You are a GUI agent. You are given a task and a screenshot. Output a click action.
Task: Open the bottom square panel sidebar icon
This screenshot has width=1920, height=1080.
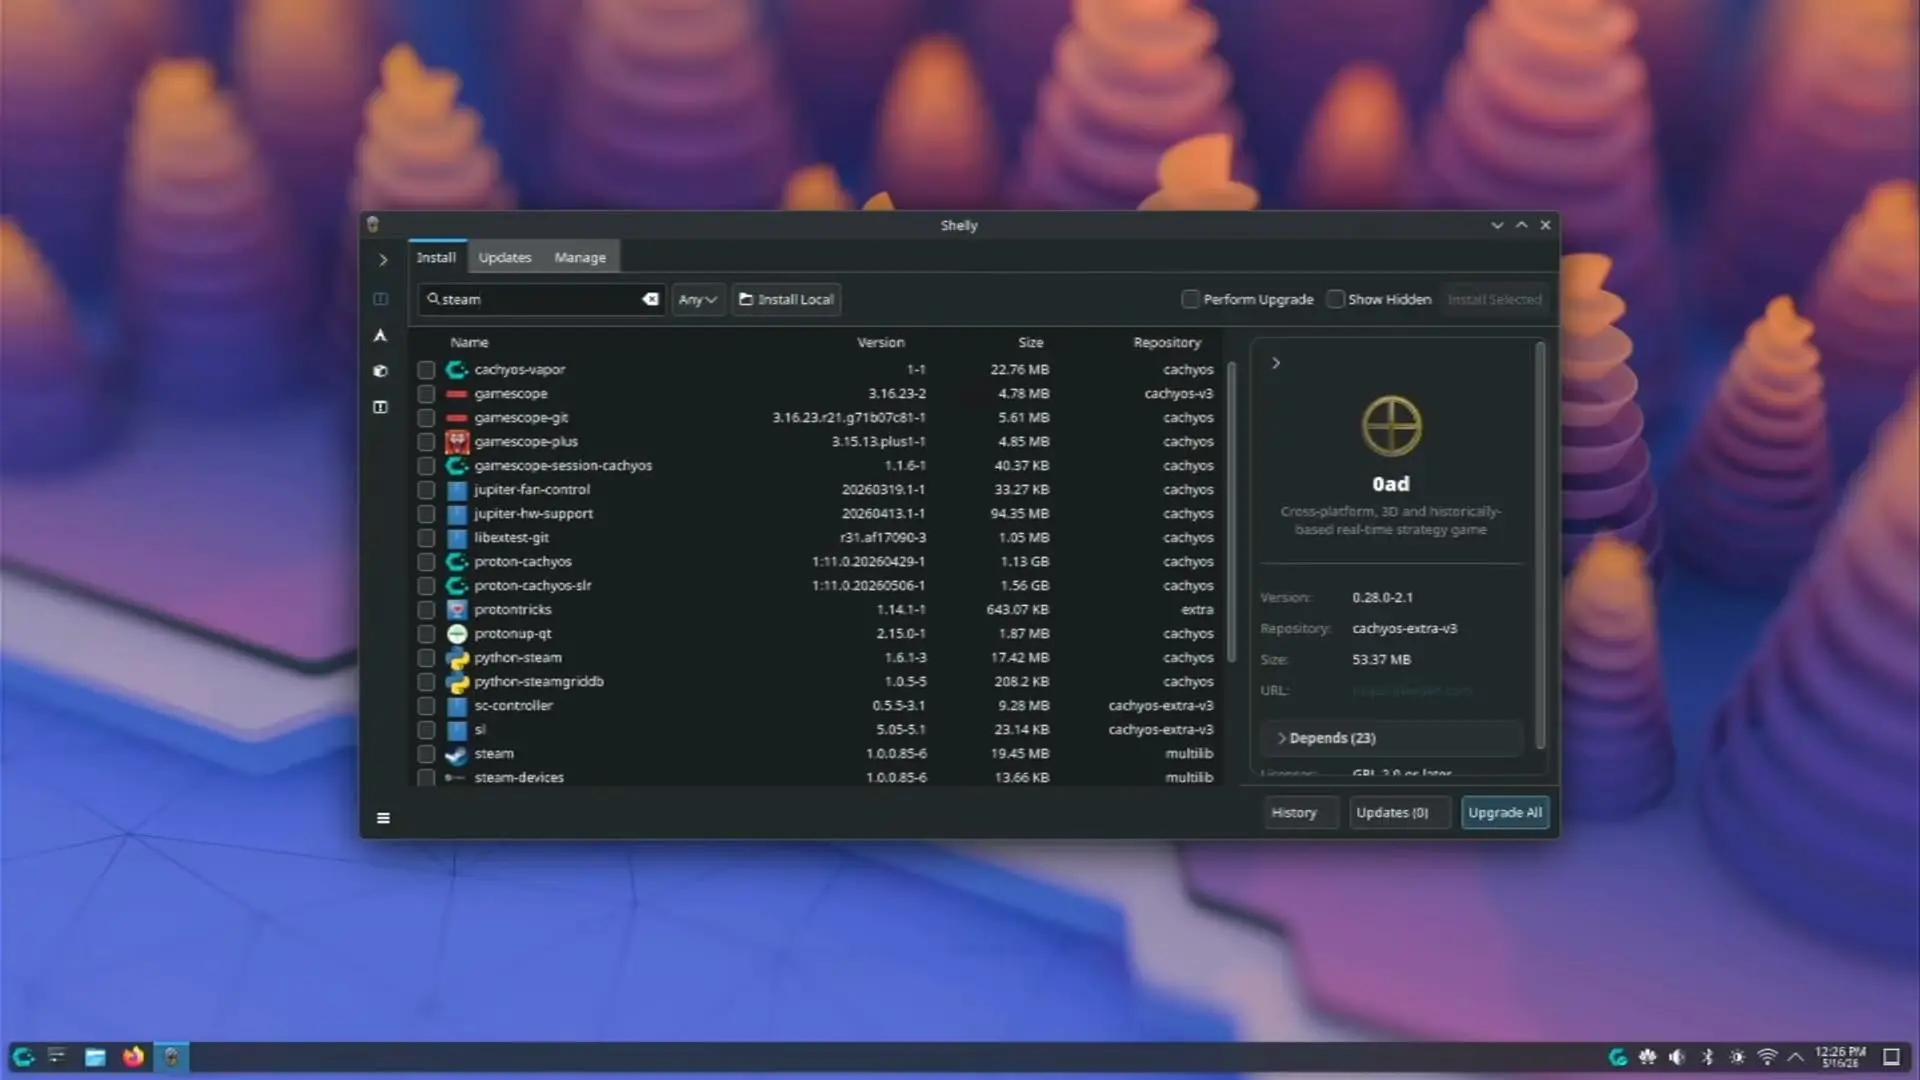[x=380, y=407]
